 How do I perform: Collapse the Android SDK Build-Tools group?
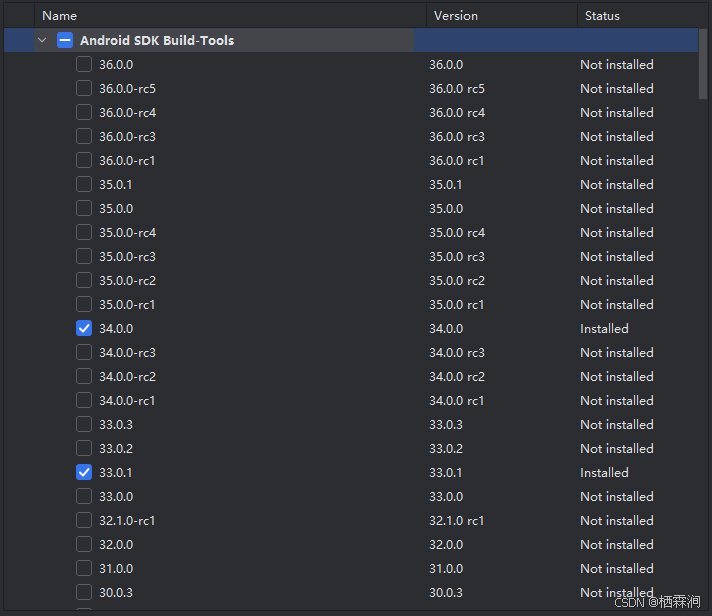click(x=42, y=40)
